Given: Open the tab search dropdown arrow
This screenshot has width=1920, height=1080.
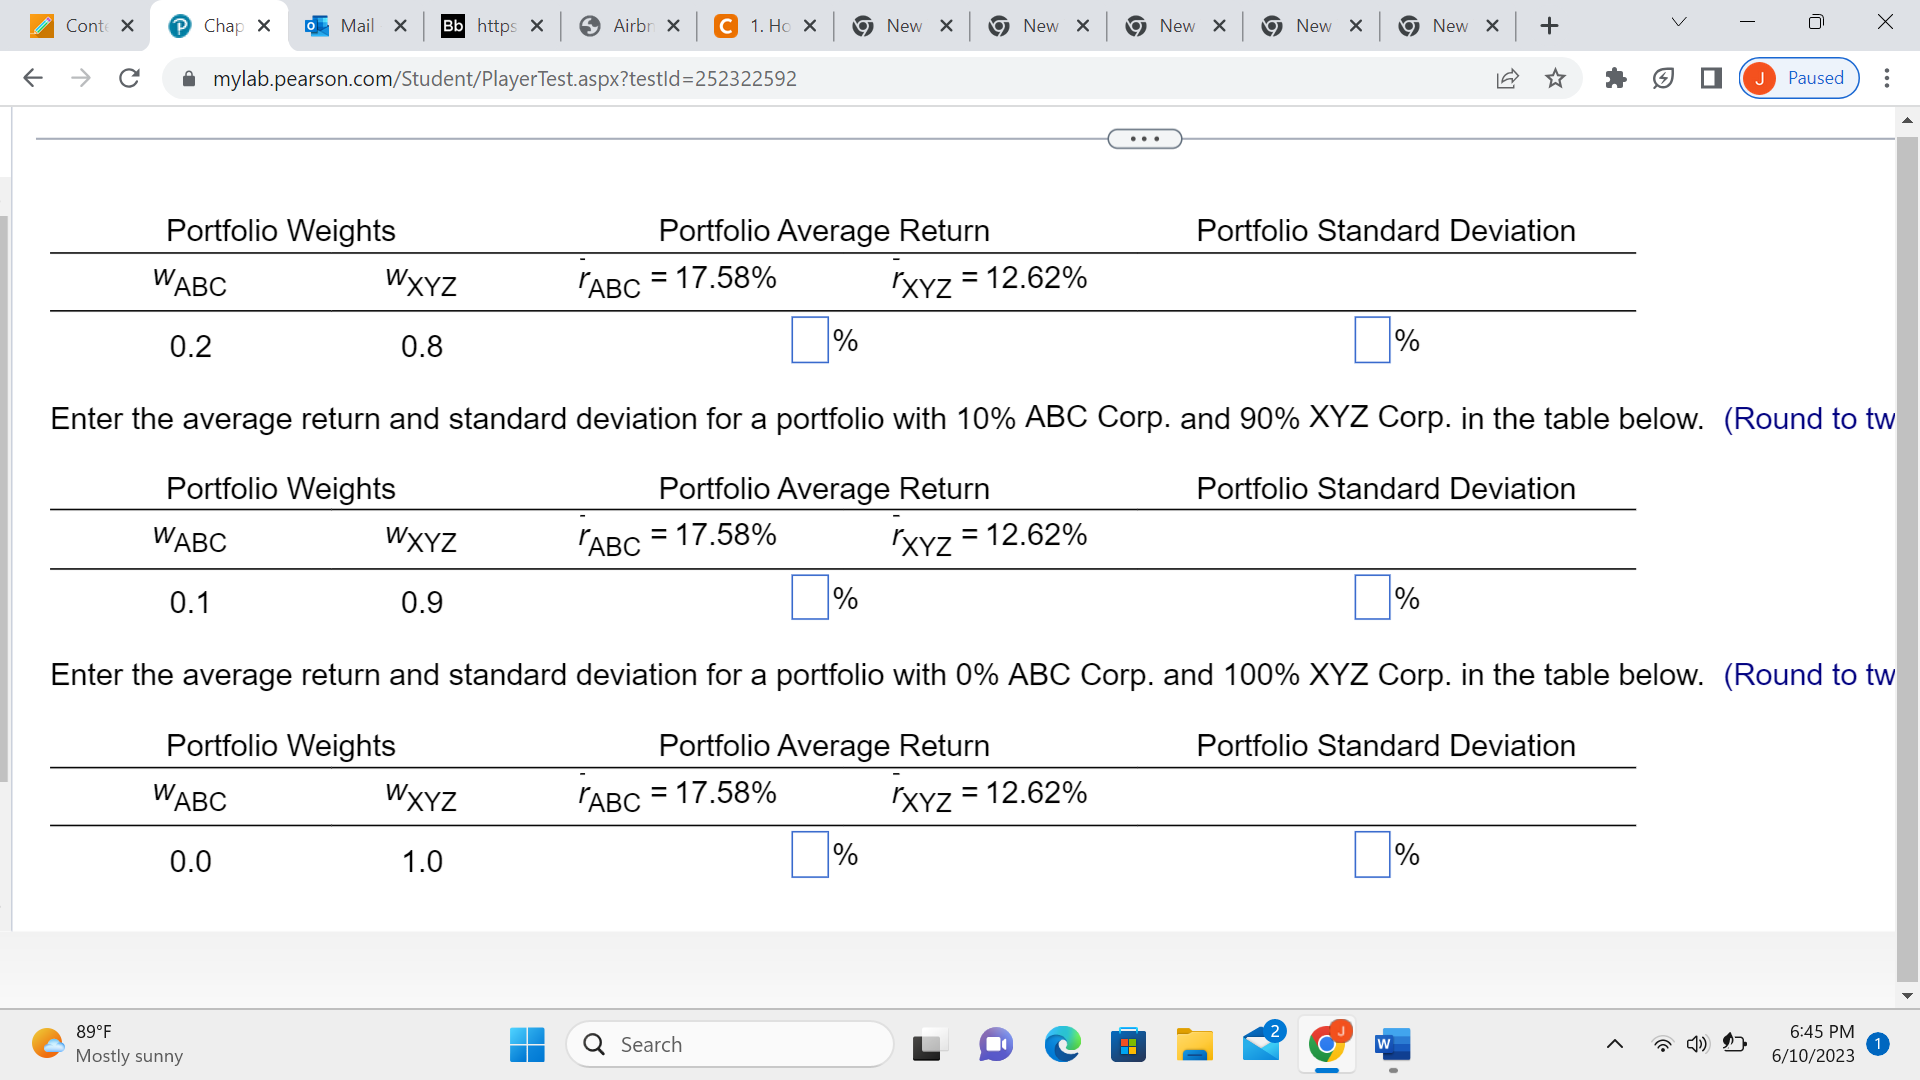Looking at the screenshot, I should 1679,22.
